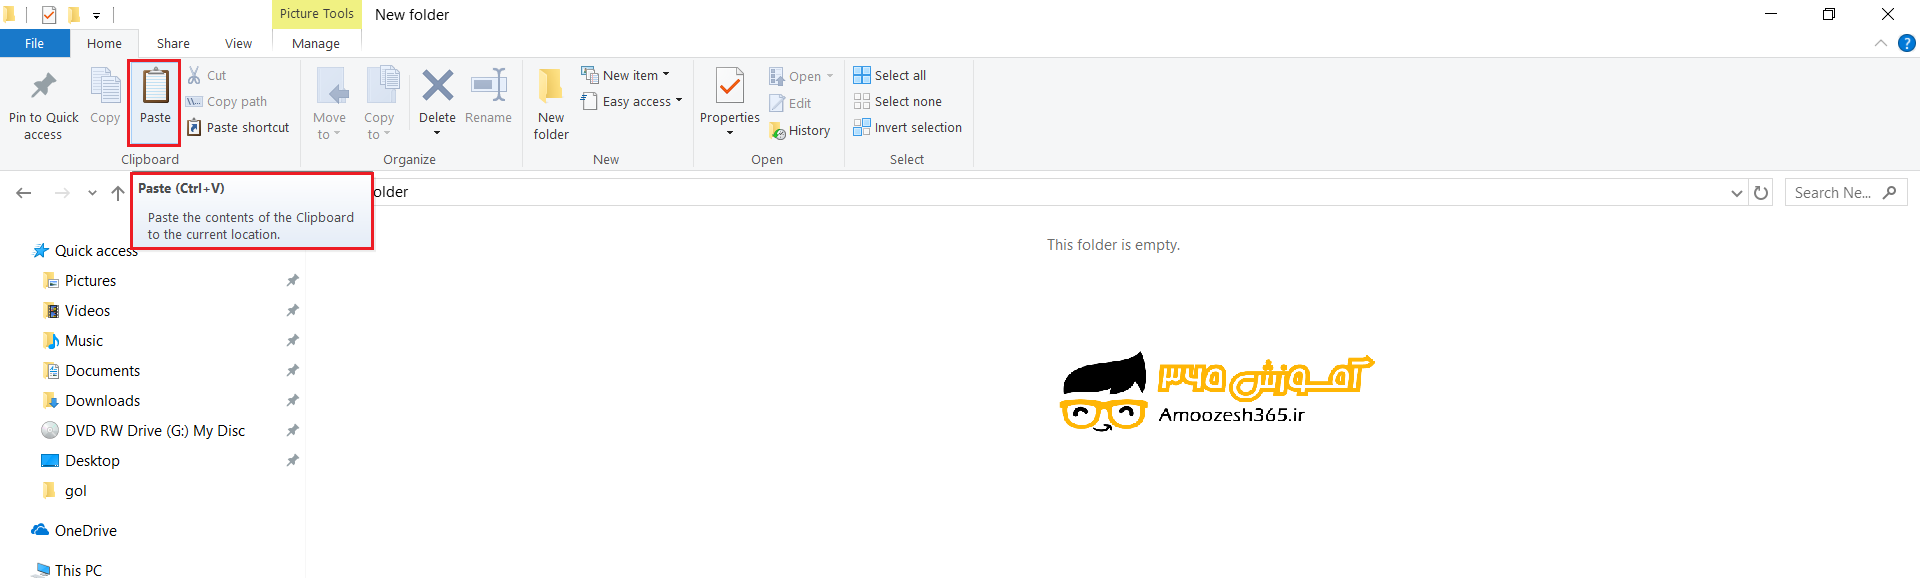Screen dimensions: 1920x578
Task: Click the Copy ribbon button
Action: click(x=105, y=97)
